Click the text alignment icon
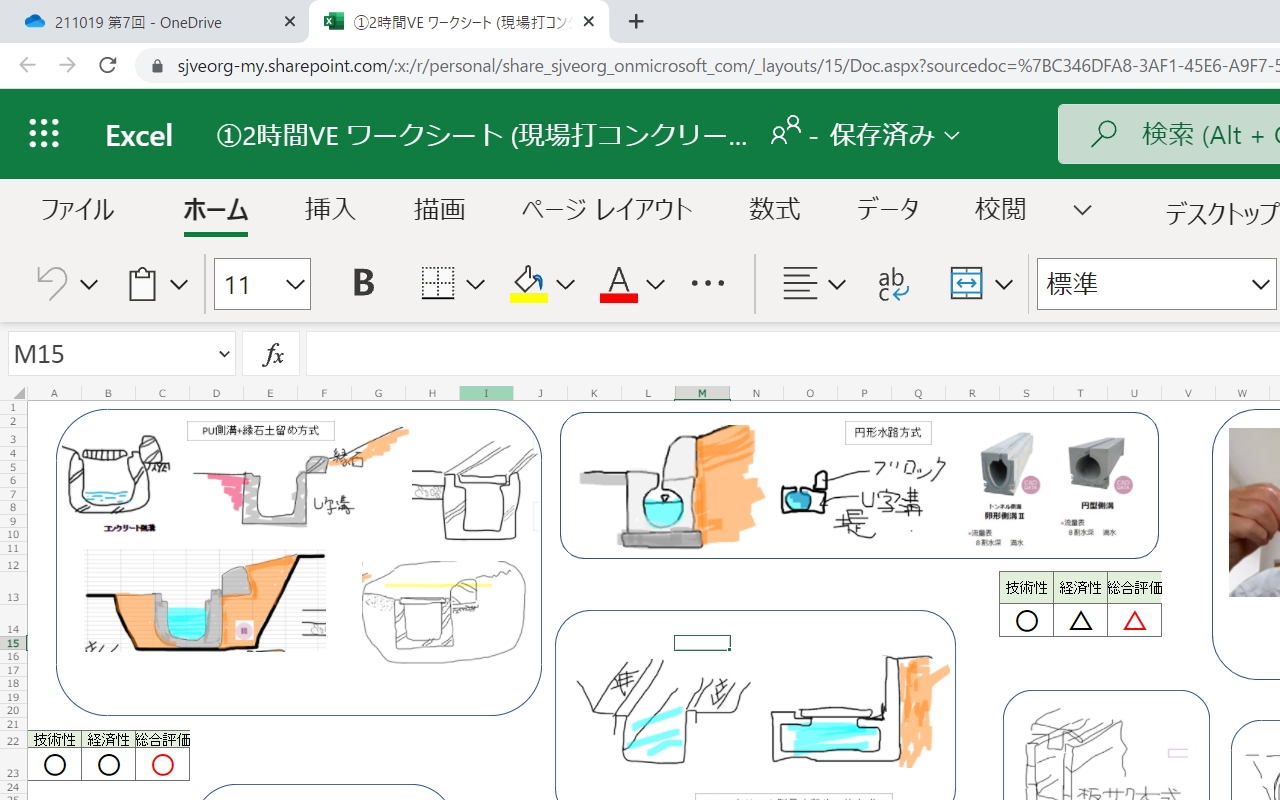1280x800 pixels. (x=800, y=284)
